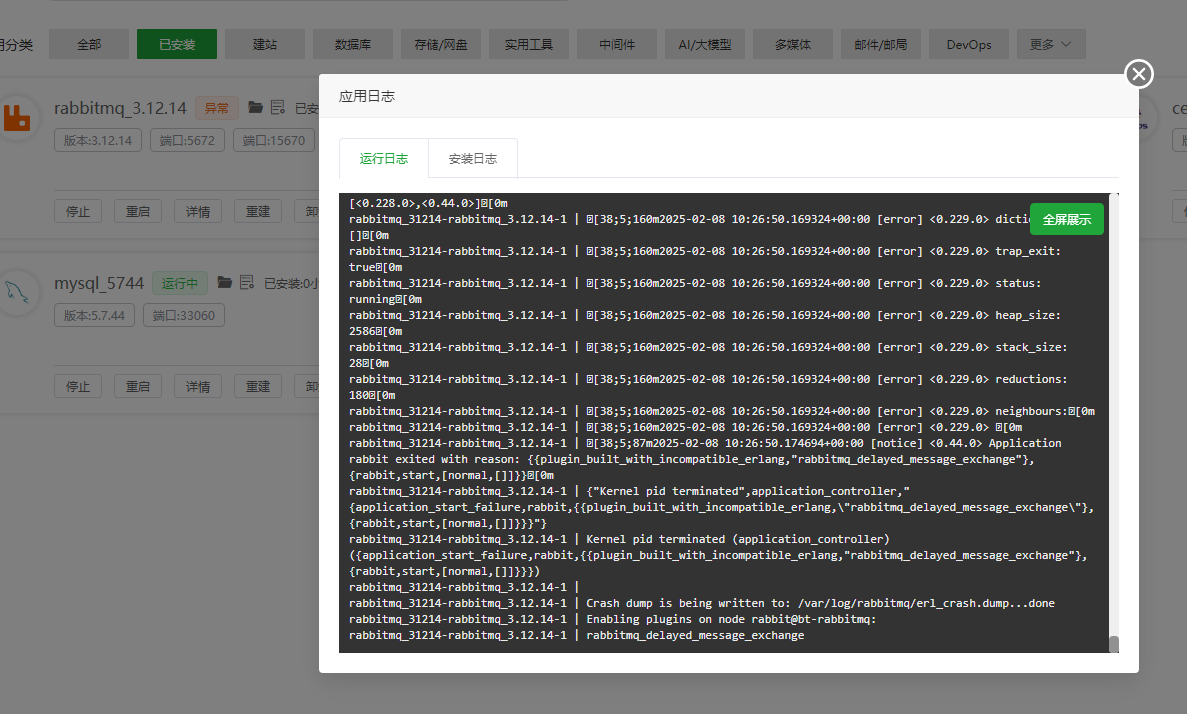Click 停止 for mysql_5744
This screenshot has height=714, width=1187.
point(78,386)
